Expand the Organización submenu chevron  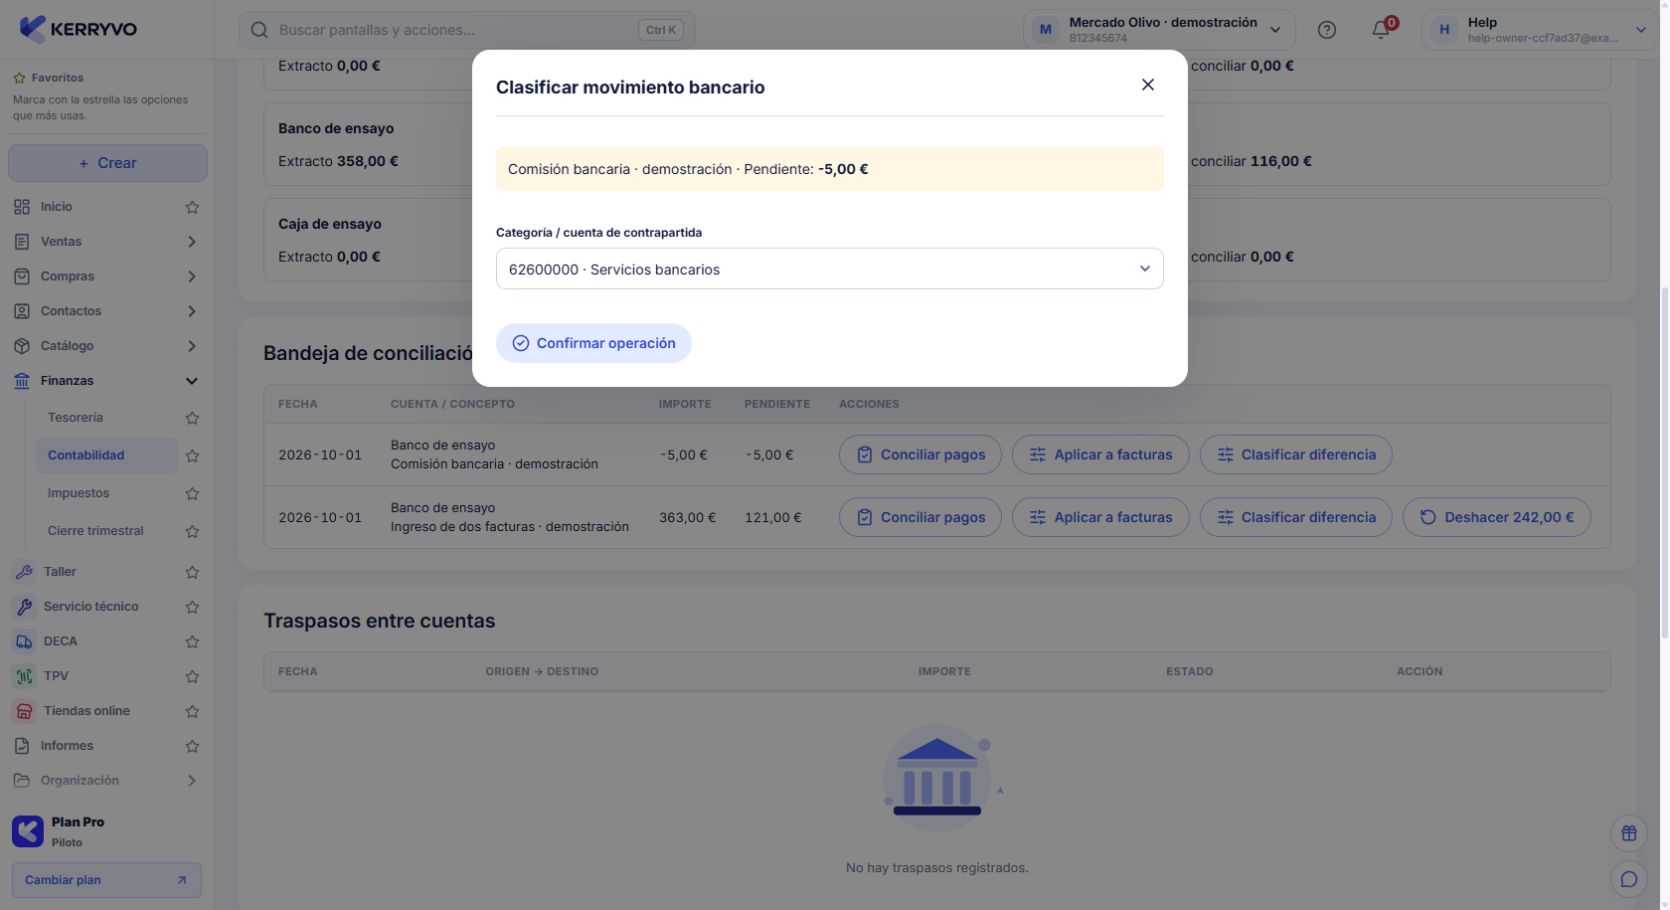coord(192,781)
